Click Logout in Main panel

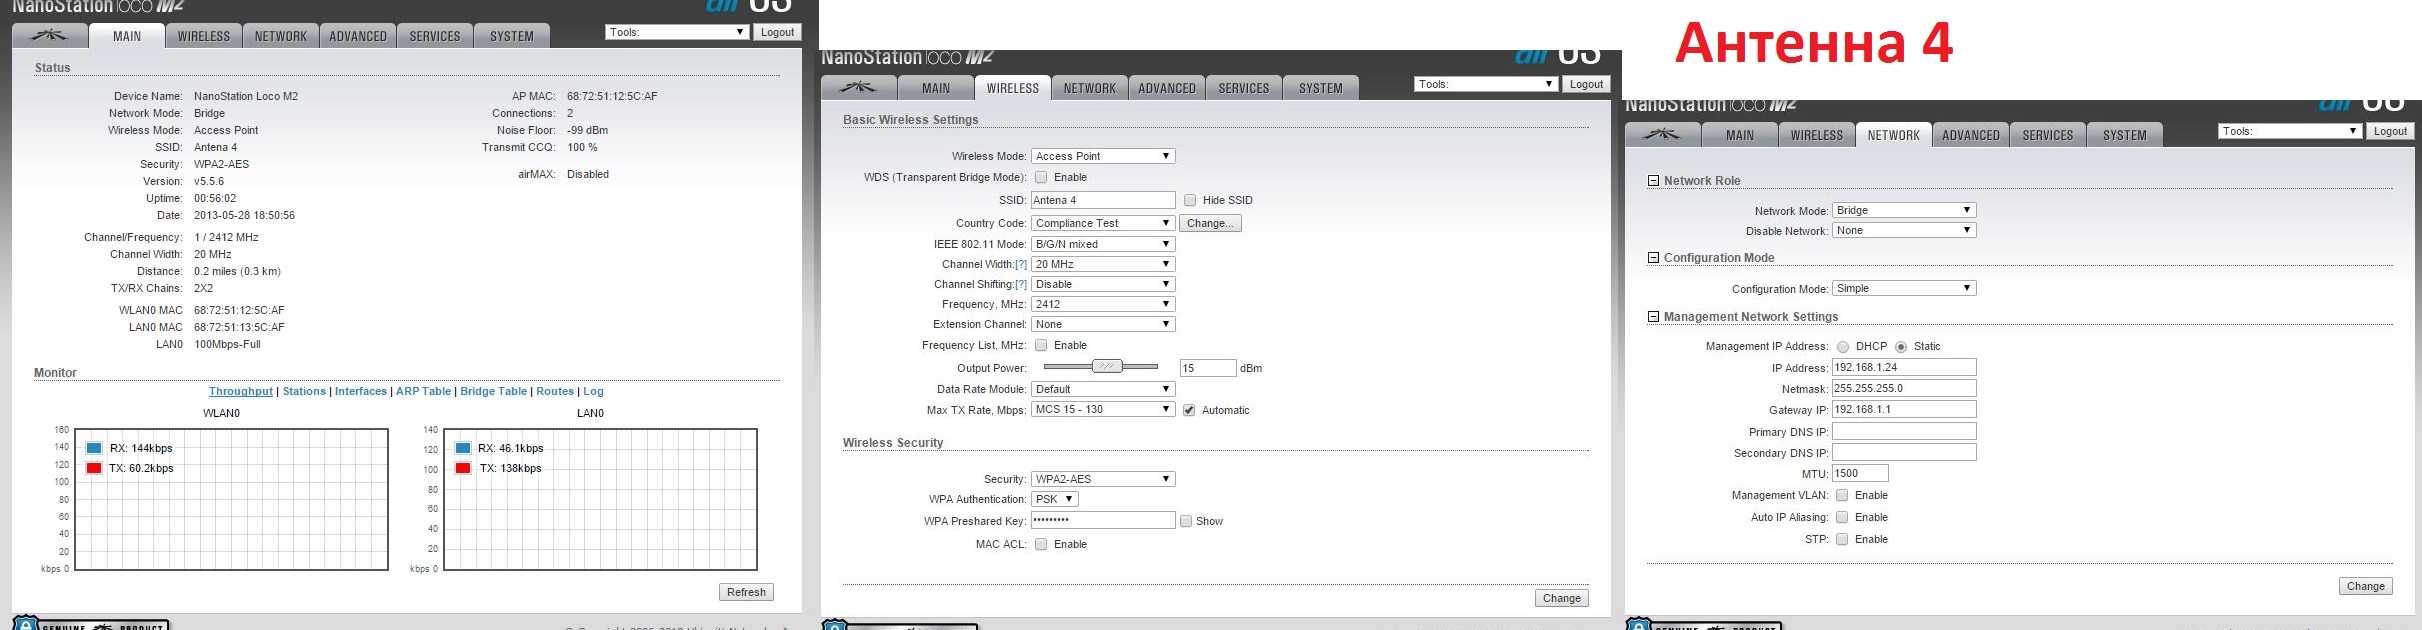[x=777, y=32]
